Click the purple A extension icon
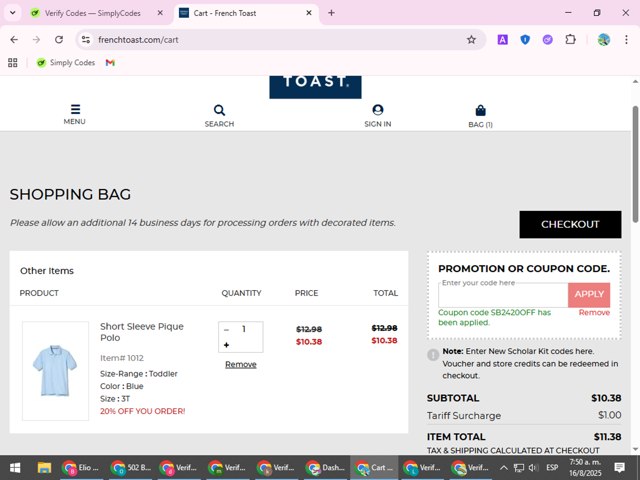 click(x=502, y=40)
